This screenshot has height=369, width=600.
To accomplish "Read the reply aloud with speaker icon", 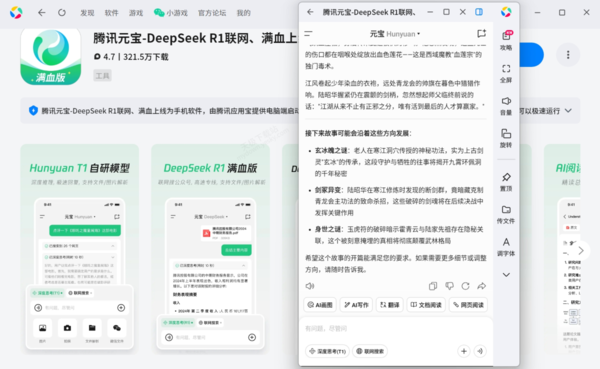I will [310, 286].
